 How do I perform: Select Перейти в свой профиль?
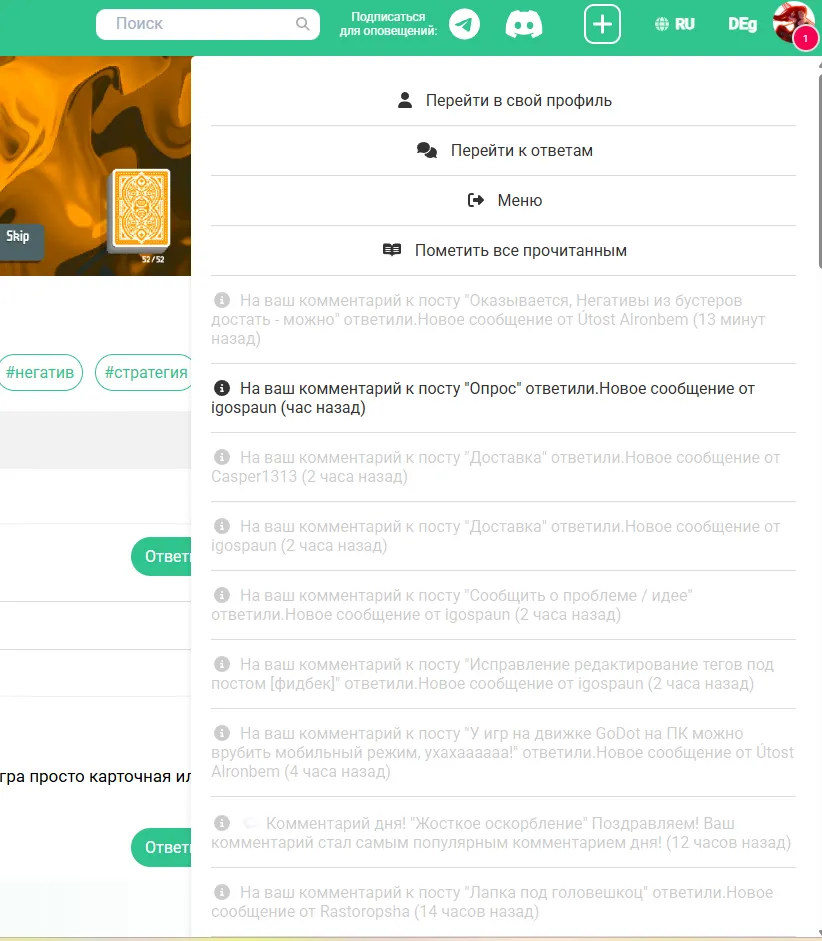(503, 101)
